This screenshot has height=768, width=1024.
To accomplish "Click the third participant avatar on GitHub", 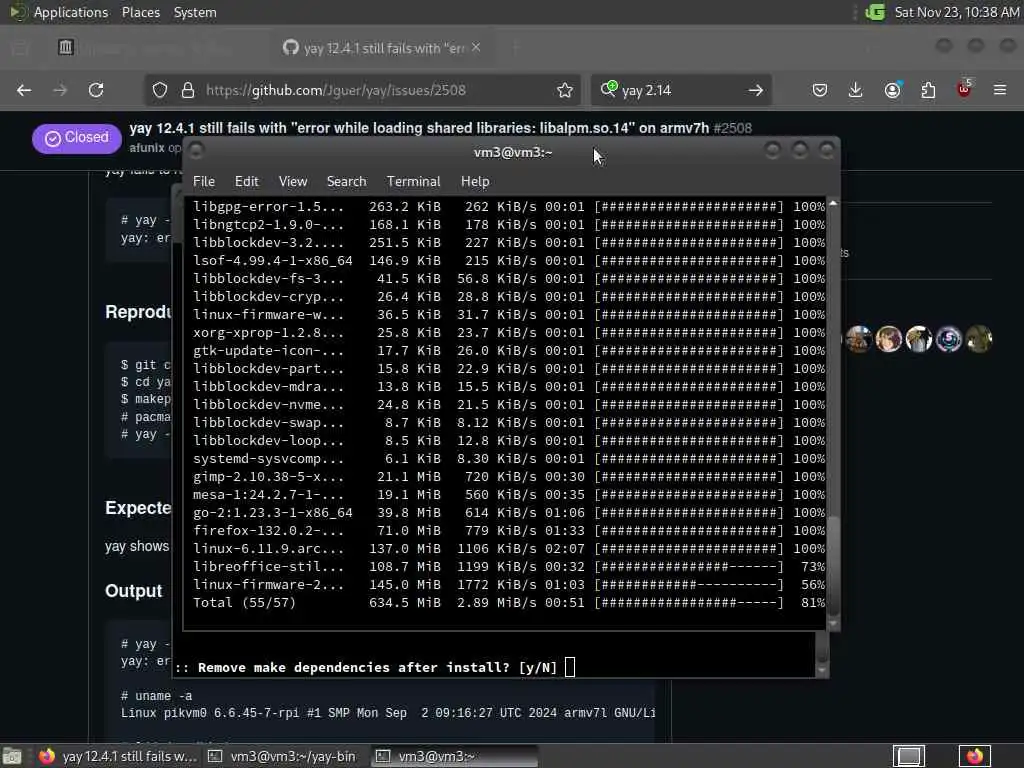I will tap(919, 339).
